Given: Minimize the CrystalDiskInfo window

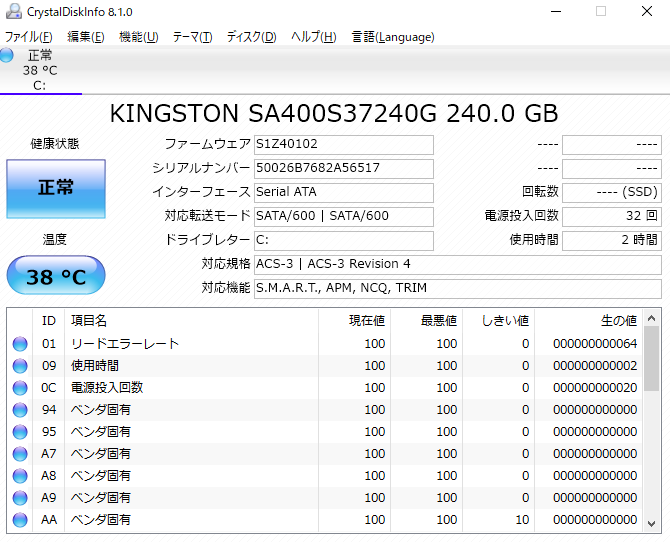Looking at the screenshot, I should coord(556,12).
